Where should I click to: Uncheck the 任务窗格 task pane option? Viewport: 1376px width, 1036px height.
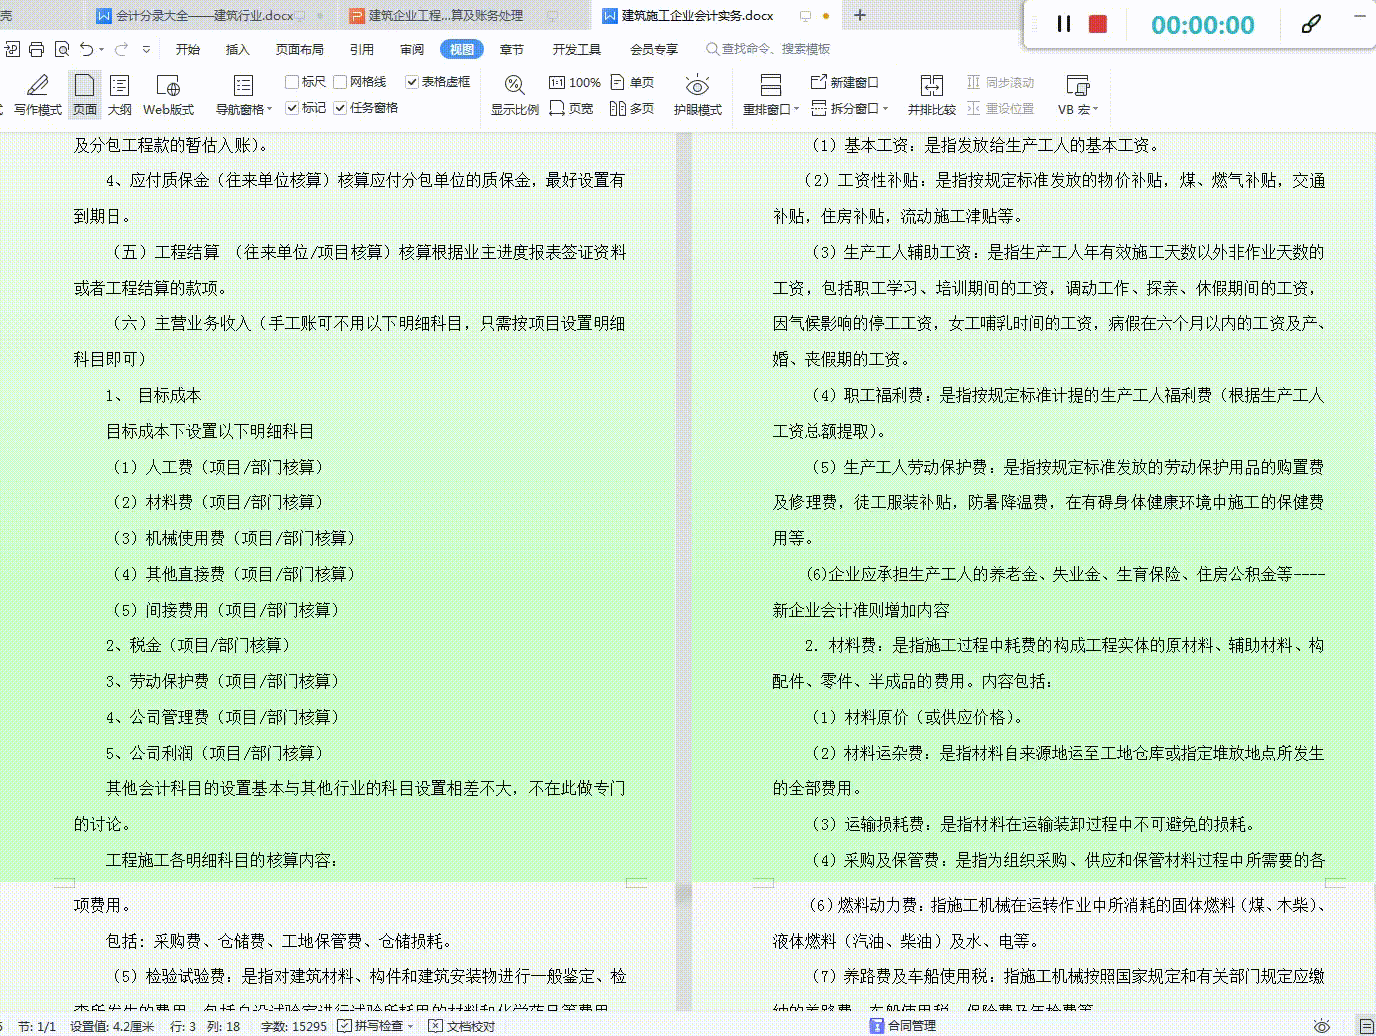[339, 108]
